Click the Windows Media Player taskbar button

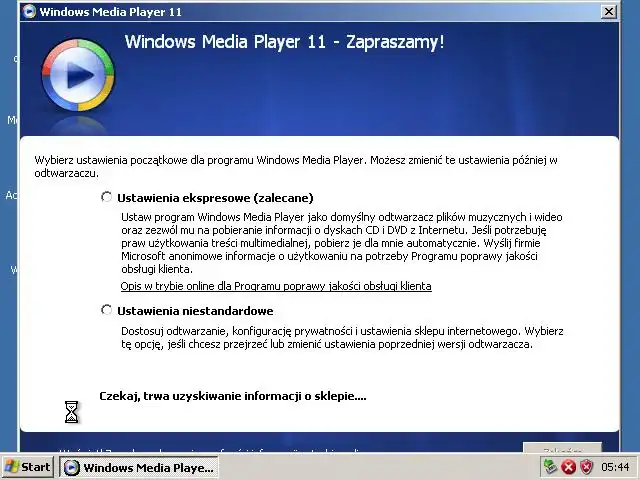(x=139, y=467)
